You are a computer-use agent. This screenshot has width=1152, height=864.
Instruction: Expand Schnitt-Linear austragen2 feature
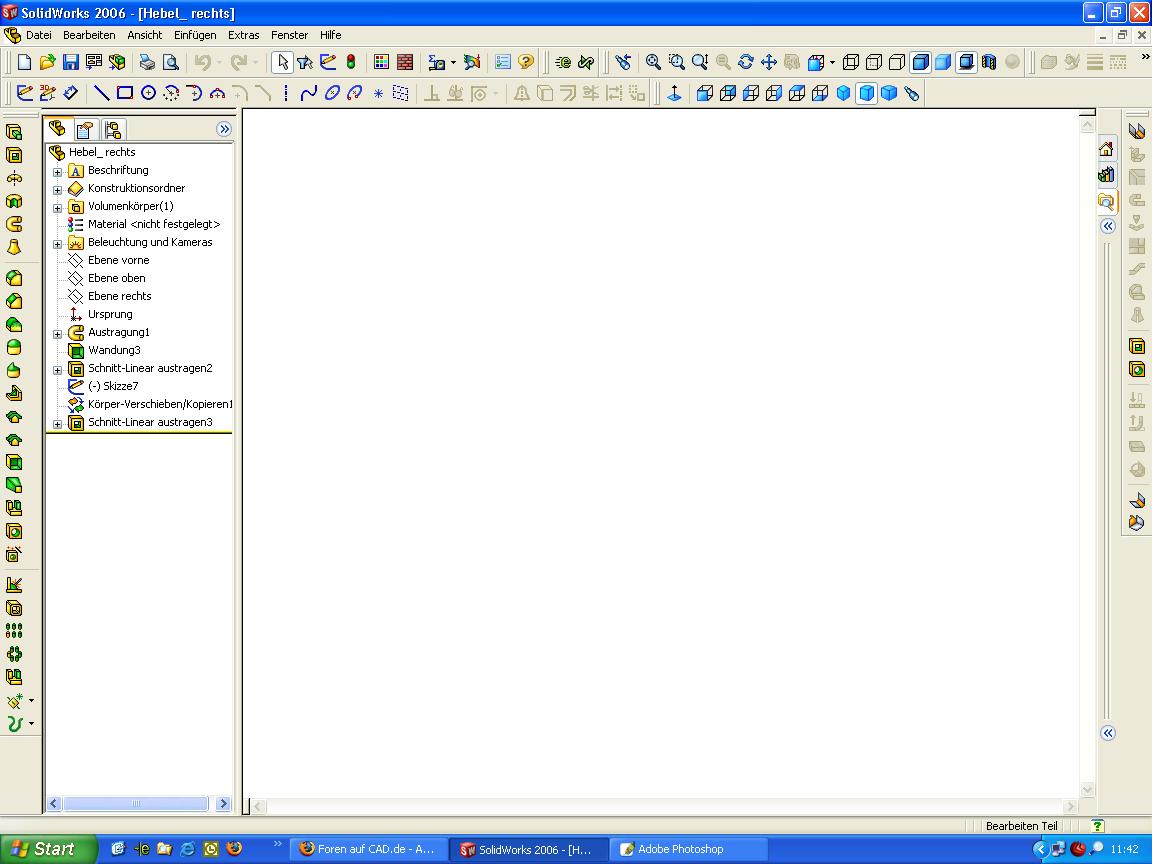tap(57, 370)
